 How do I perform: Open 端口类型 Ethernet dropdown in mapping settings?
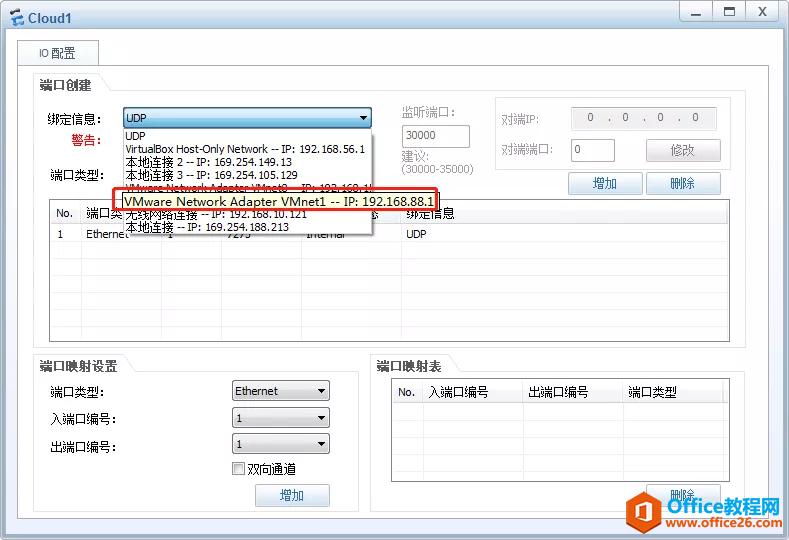point(281,391)
